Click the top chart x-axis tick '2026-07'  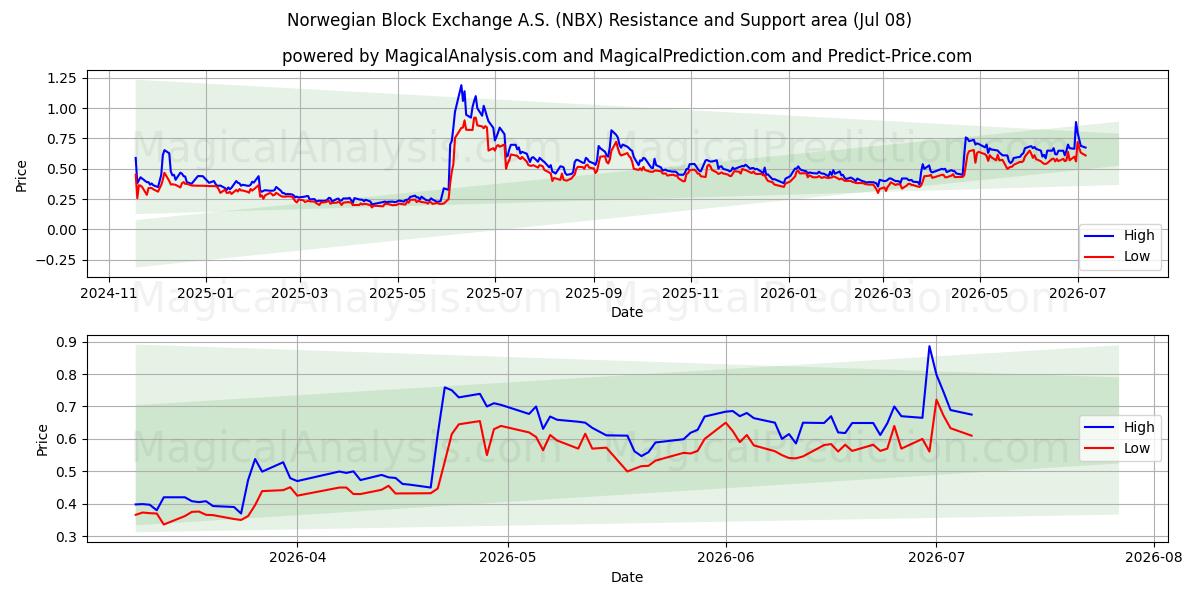pyautogui.click(x=1076, y=294)
